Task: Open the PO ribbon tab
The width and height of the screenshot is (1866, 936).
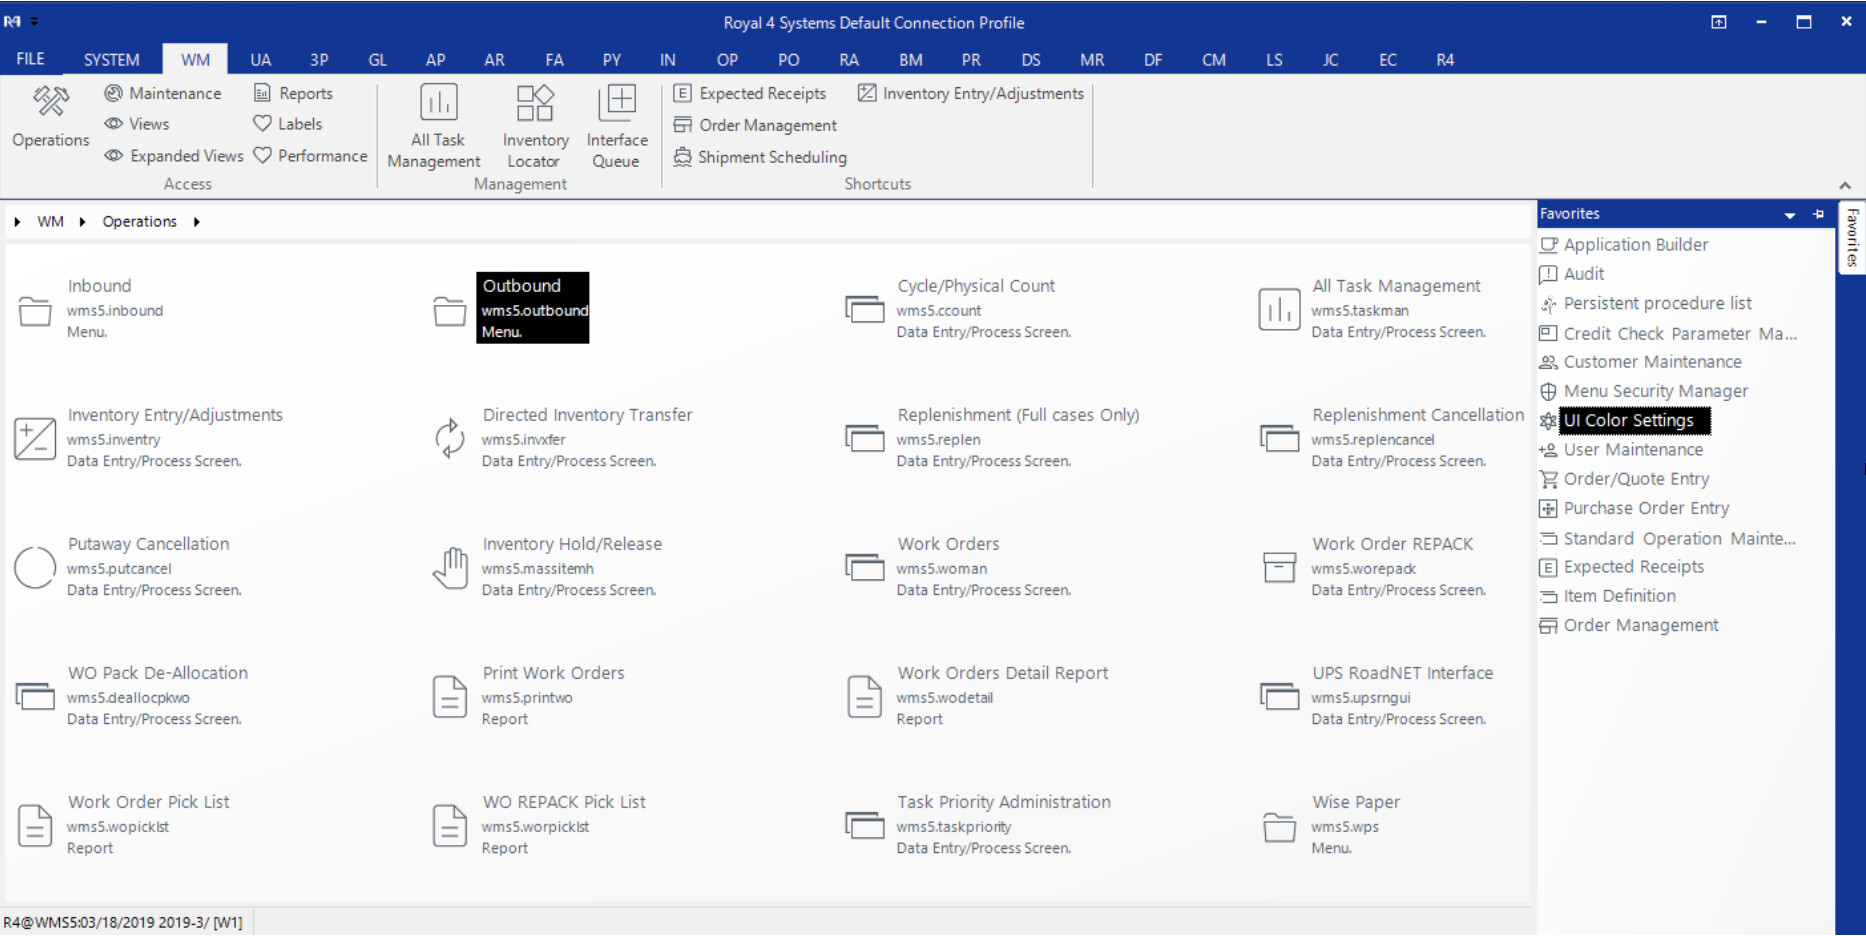Action: [x=788, y=60]
